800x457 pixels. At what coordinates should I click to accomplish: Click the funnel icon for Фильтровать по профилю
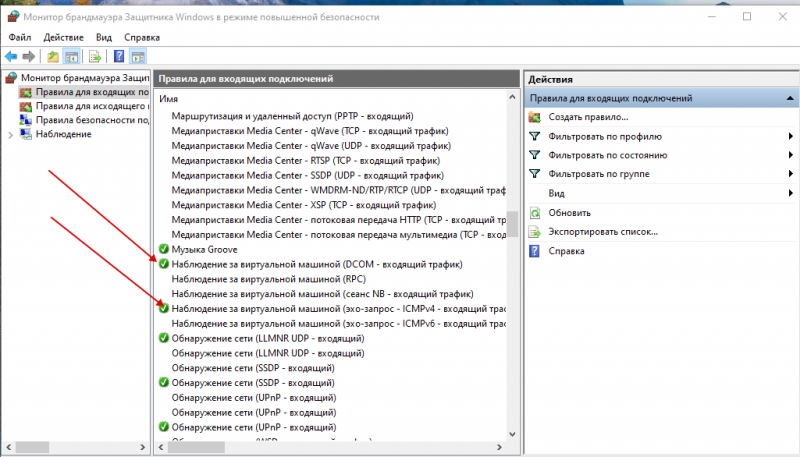click(x=535, y=136)
